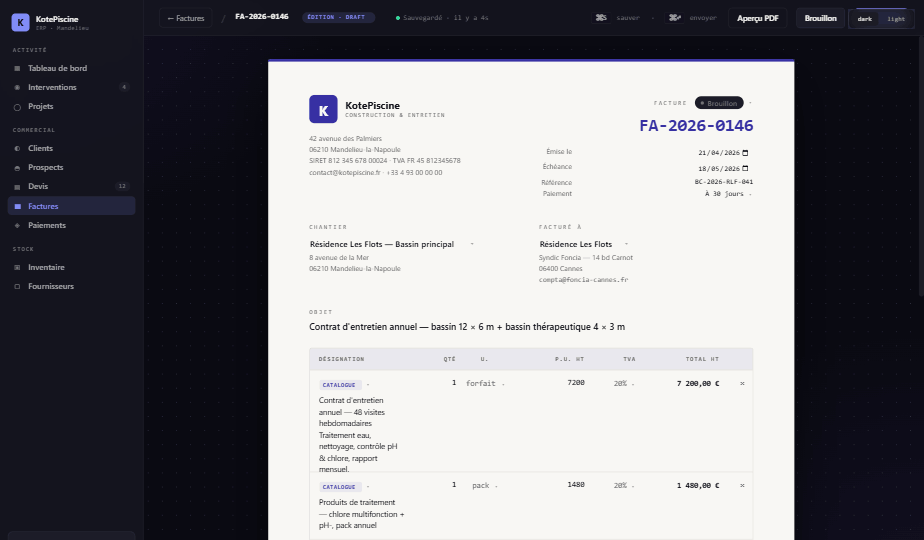Open Prospects in sidebar
Screen dimensions: 924x540
[x=71, y=168]
